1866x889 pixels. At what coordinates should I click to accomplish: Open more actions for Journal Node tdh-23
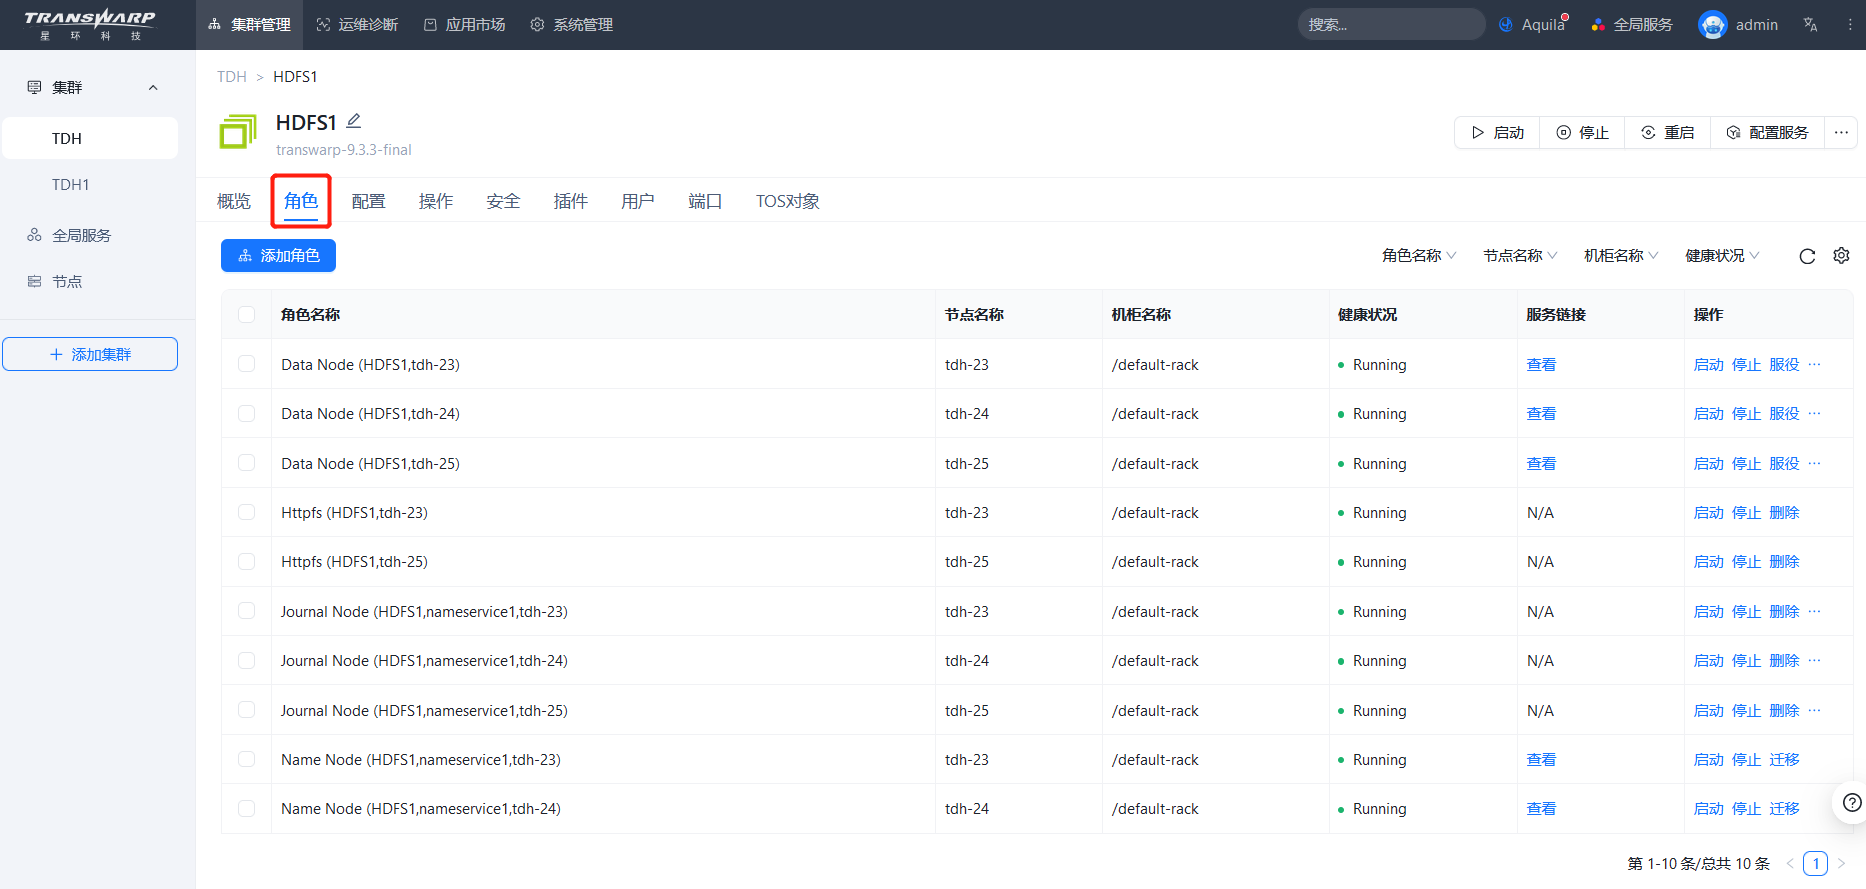(1815, 611)
